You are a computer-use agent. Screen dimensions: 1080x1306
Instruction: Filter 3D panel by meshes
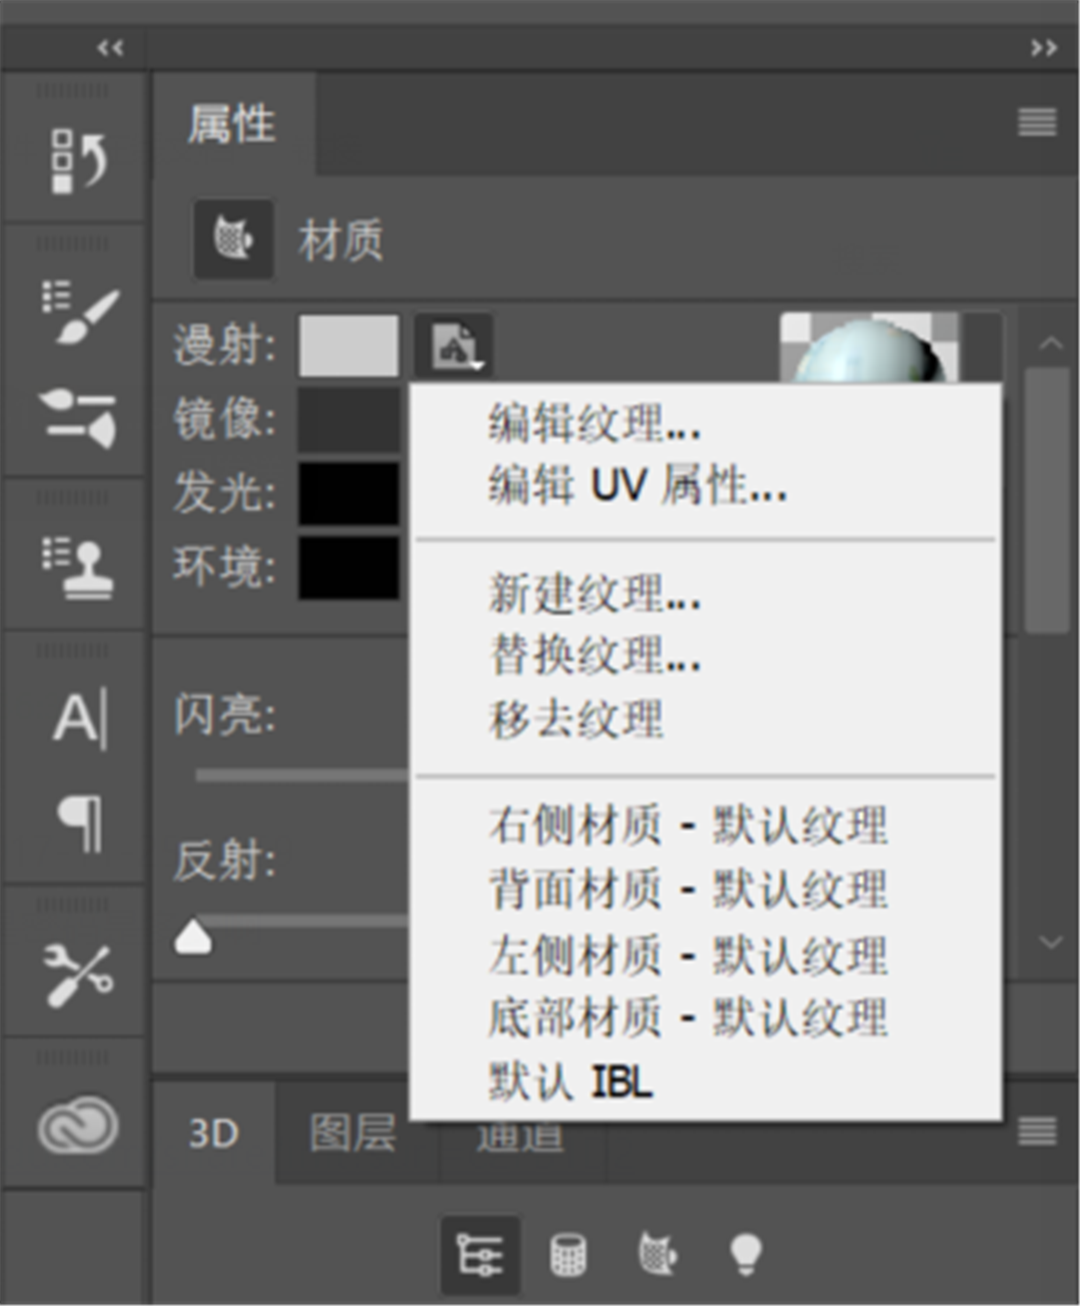(568, 1255)
